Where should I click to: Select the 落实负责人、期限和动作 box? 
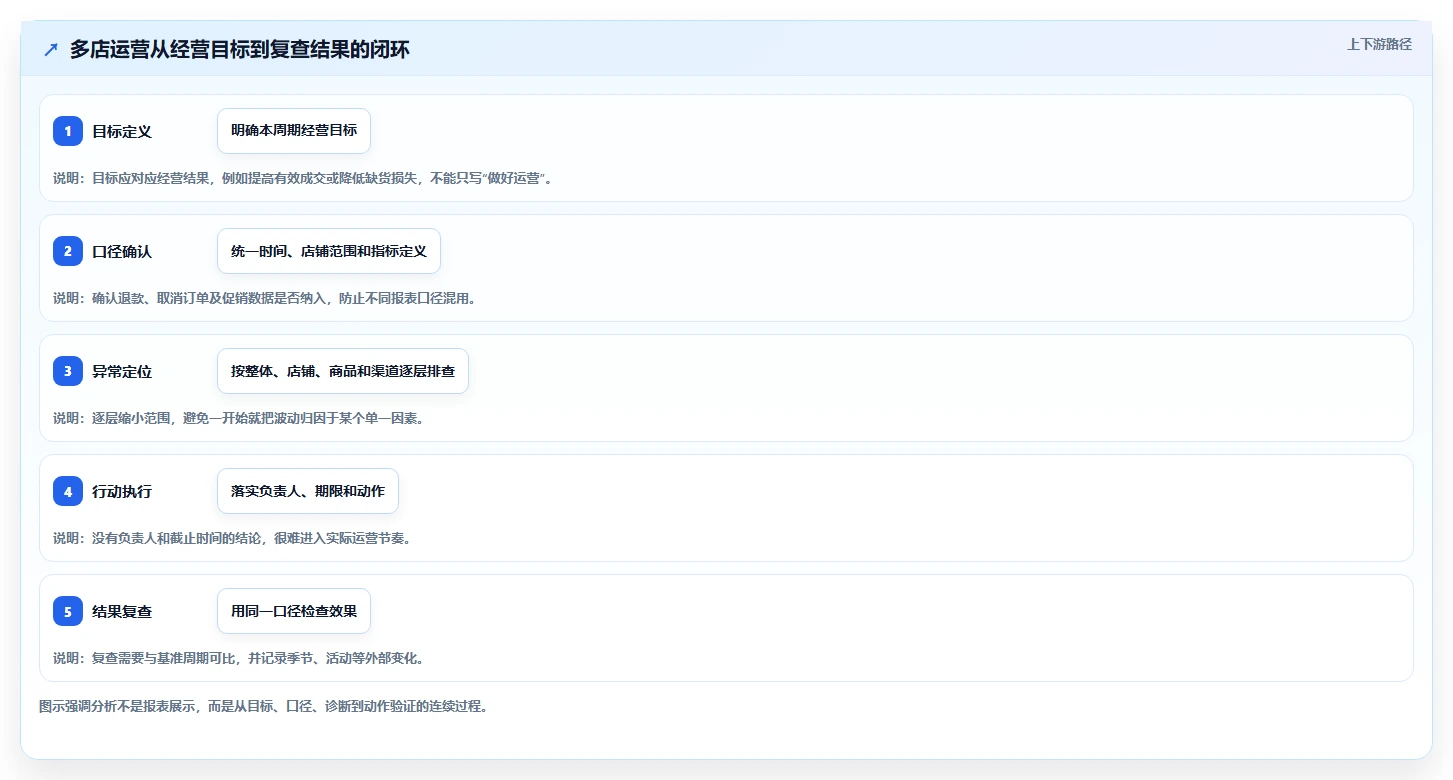click(308, 491)
